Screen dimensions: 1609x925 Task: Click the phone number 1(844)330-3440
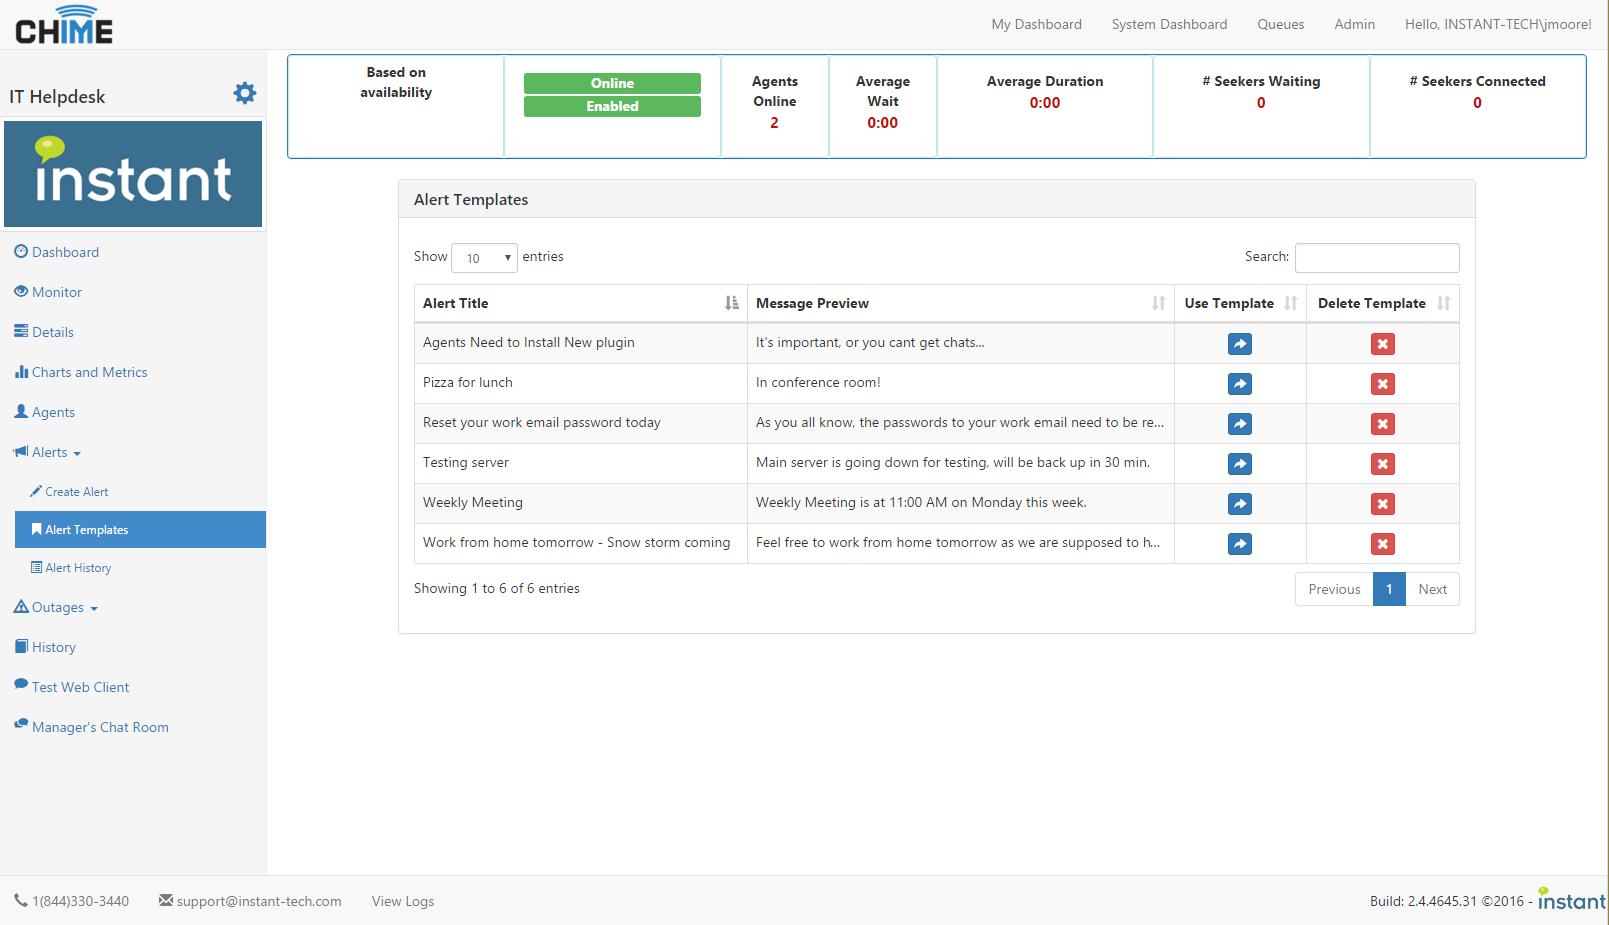coord(72,901)
